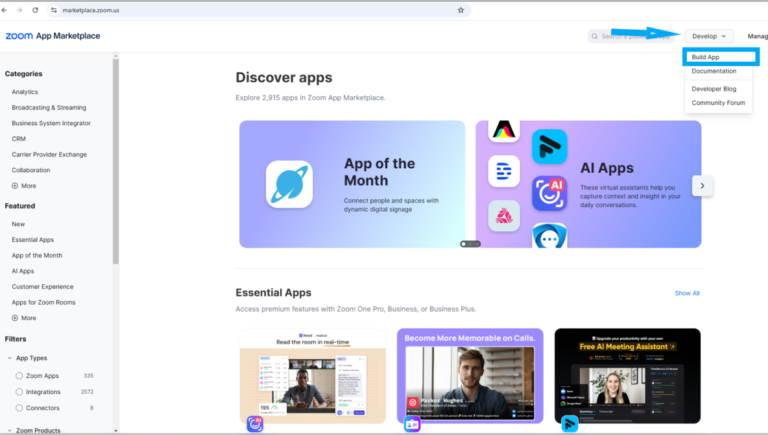Viewport: 768px width, 435px height.
Task: Open the CRM category
Action: tap(19, 139)
